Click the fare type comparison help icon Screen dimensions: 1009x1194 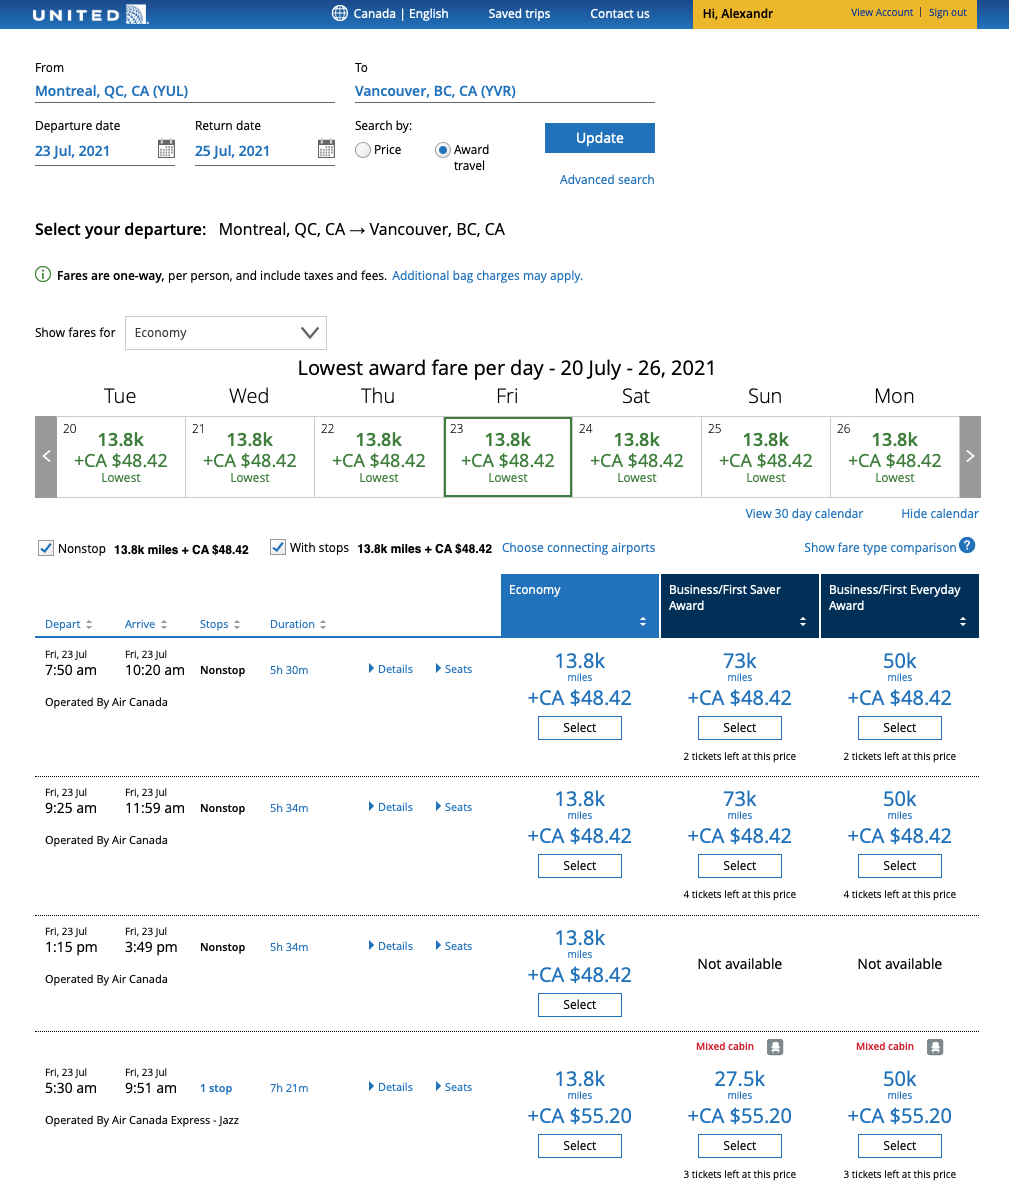pyautogui.click(x=967, y=545)
